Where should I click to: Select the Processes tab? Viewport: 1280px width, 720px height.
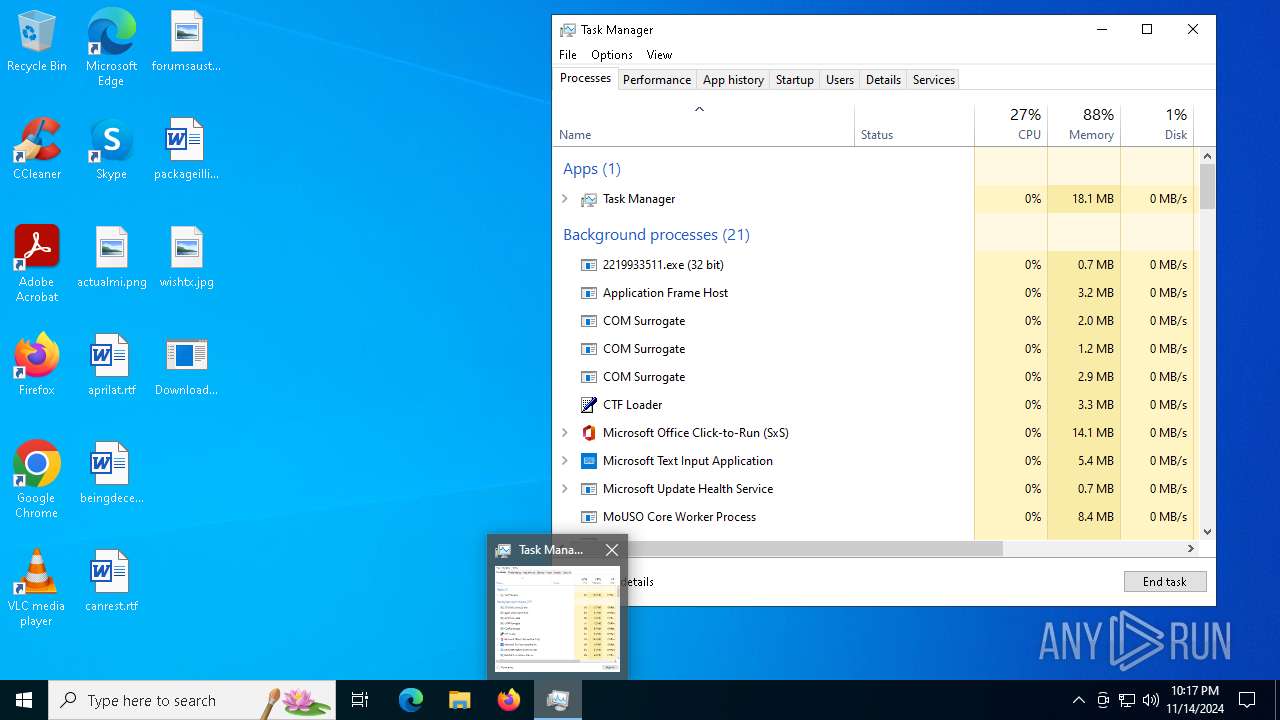point(585,78)
